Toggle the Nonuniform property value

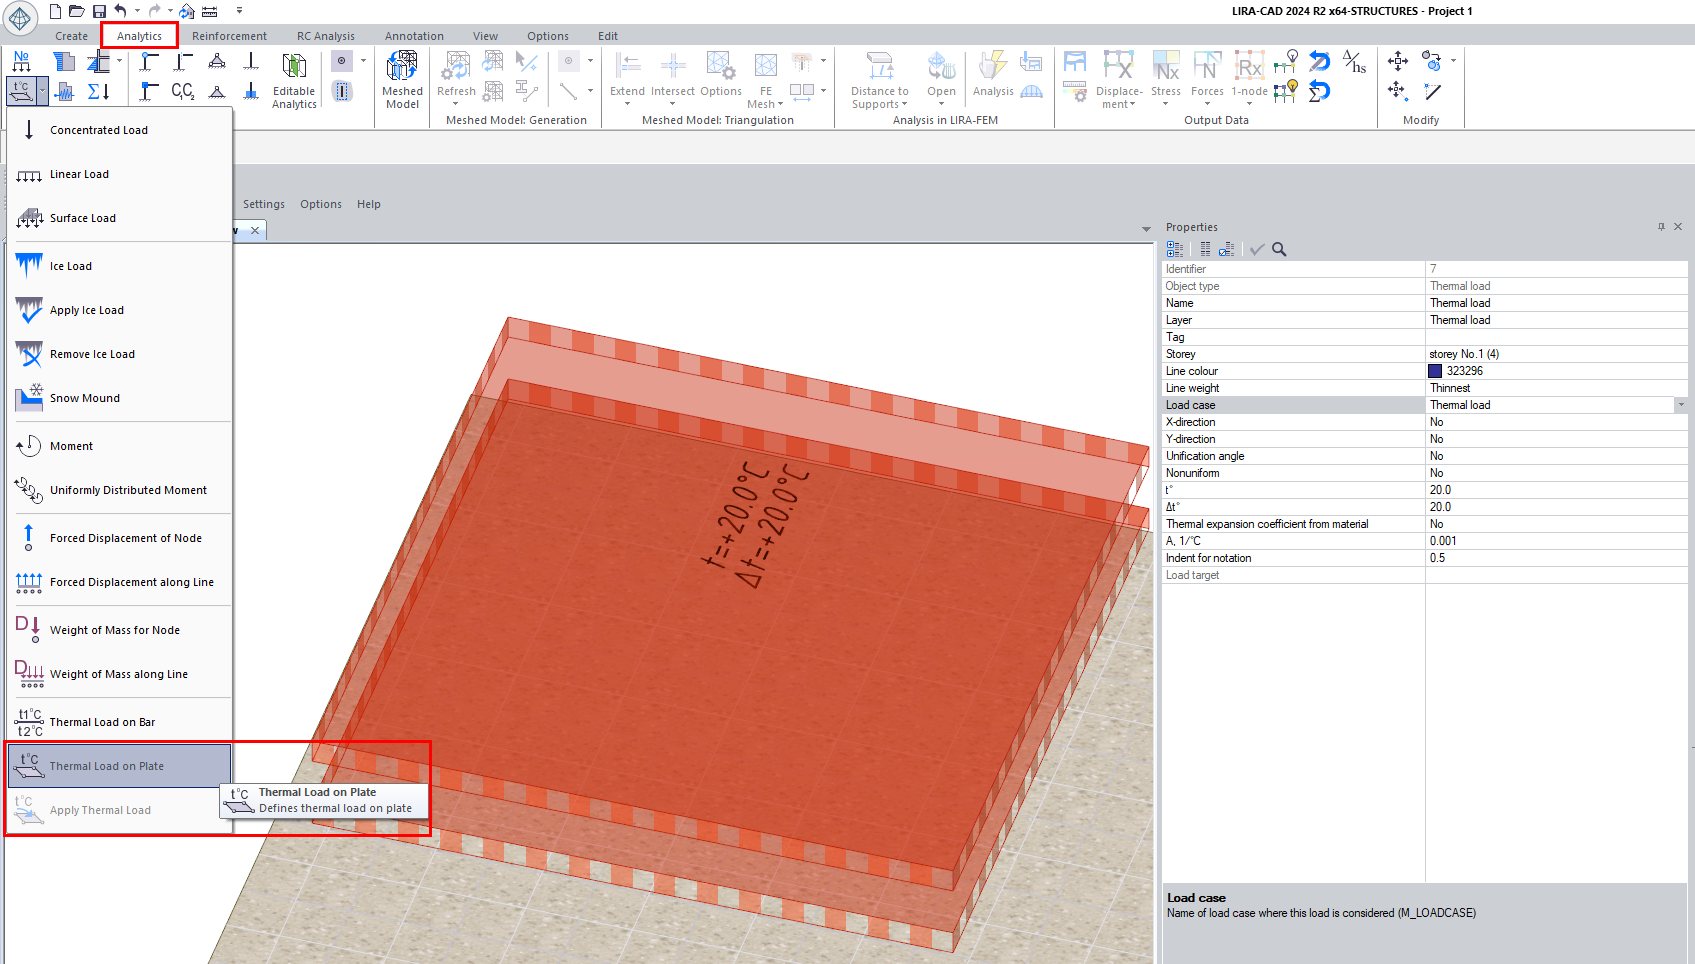[x=1555, y=473]
